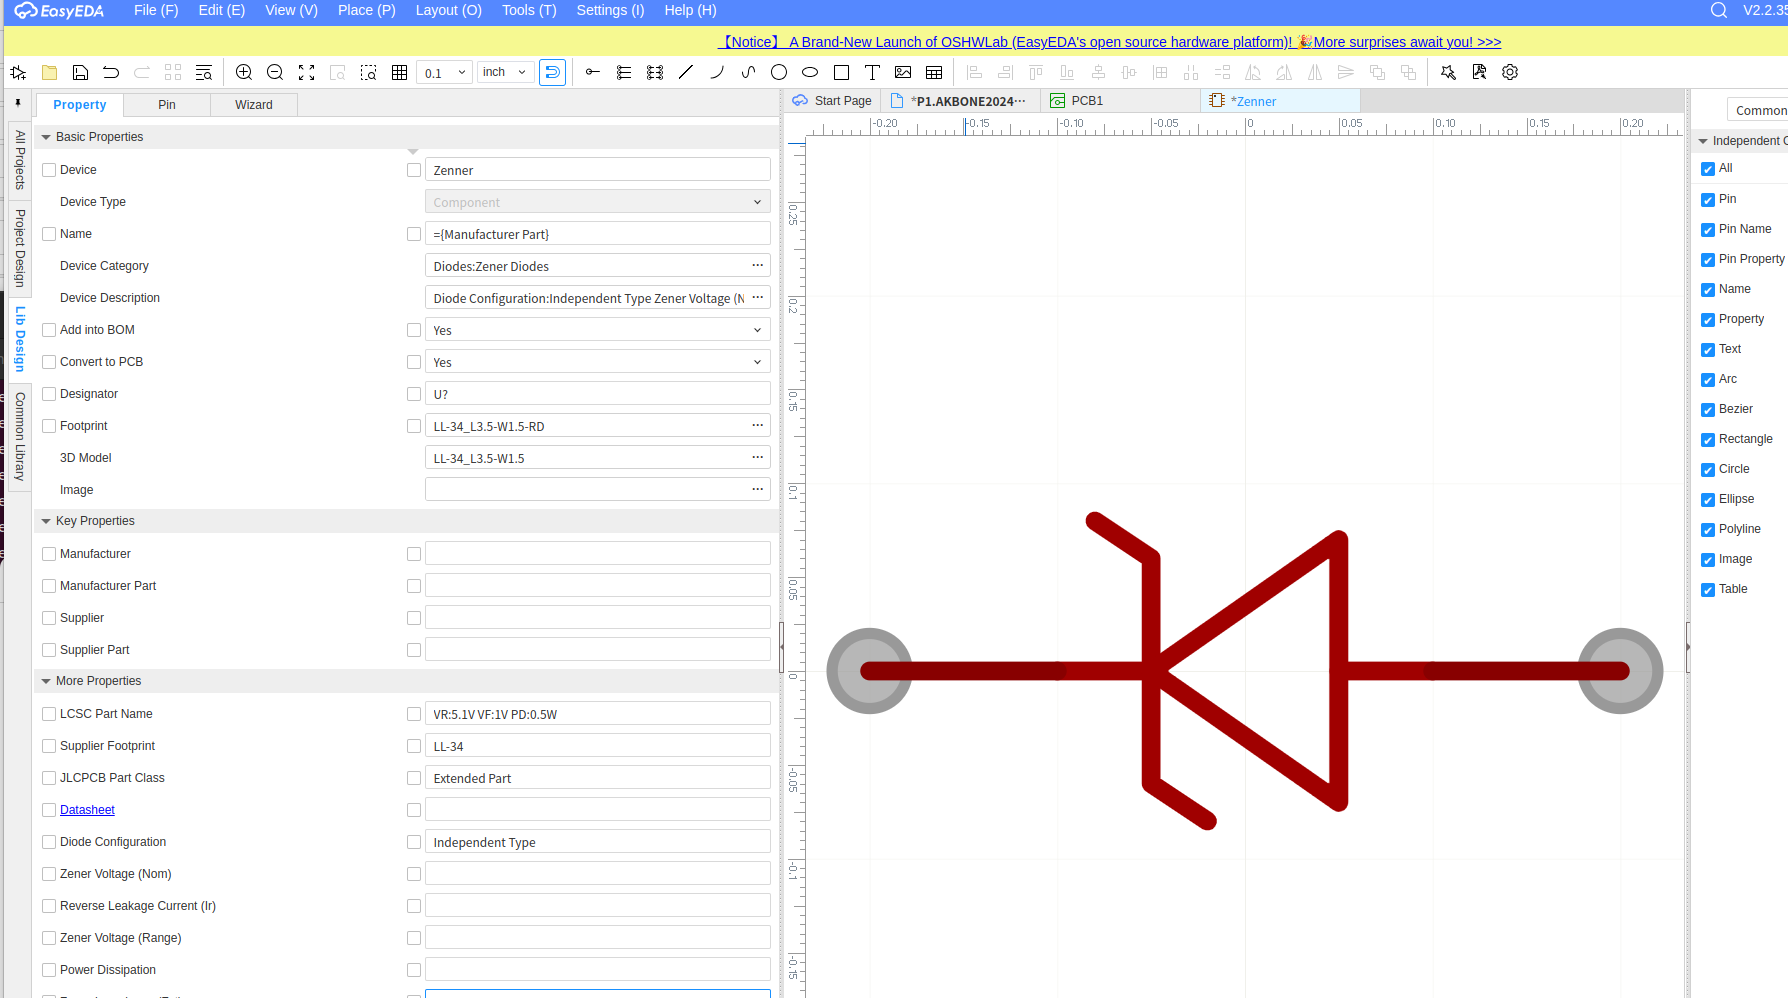Screen dimensions: 1788x998
Task: Toggle the Device row's left checkbox
Action: pyautogui.click(x=49, y=170)
